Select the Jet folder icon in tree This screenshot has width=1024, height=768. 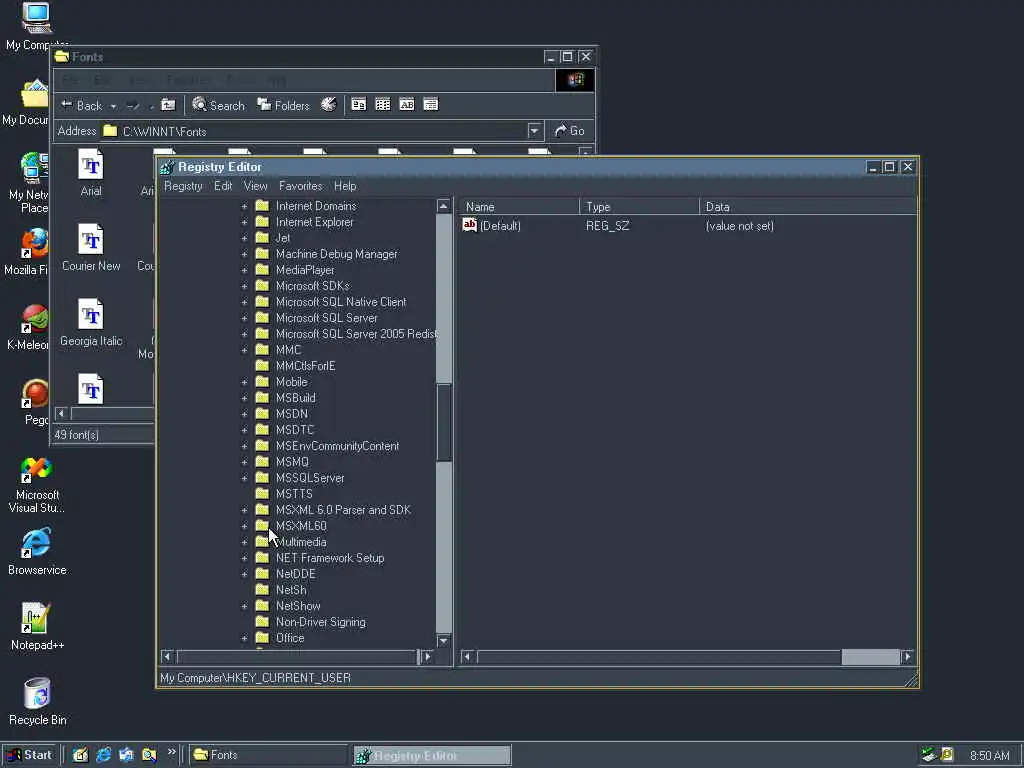tap(262, 238)
